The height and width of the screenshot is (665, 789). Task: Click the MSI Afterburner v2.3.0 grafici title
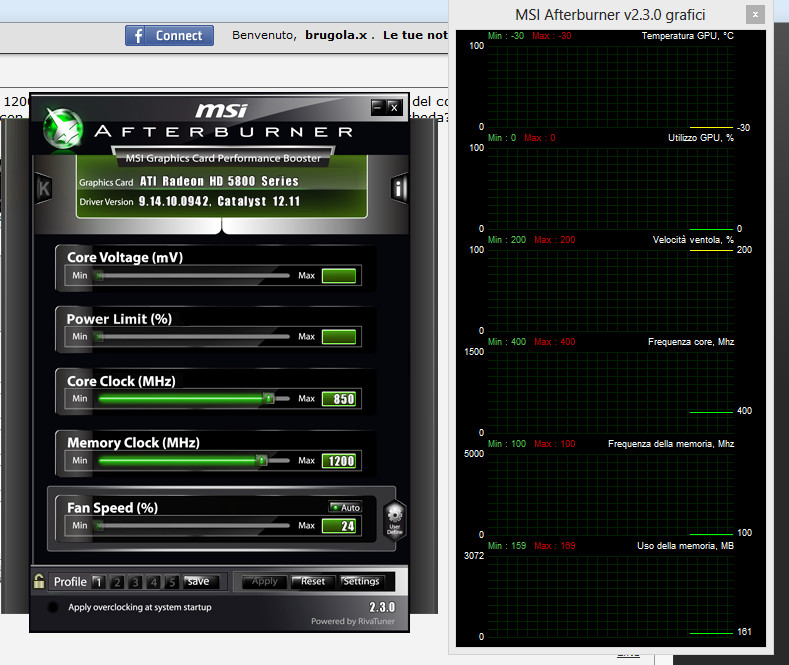point(610,15)
